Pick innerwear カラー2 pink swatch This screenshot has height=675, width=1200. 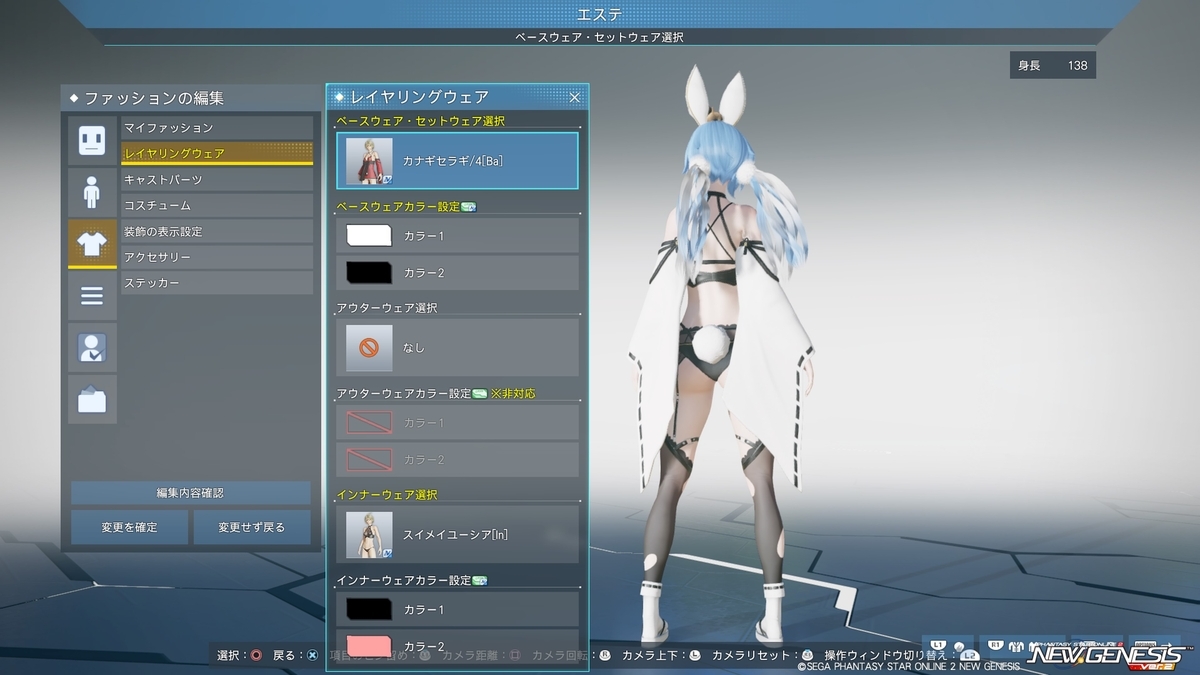click(x=368, y=644)
